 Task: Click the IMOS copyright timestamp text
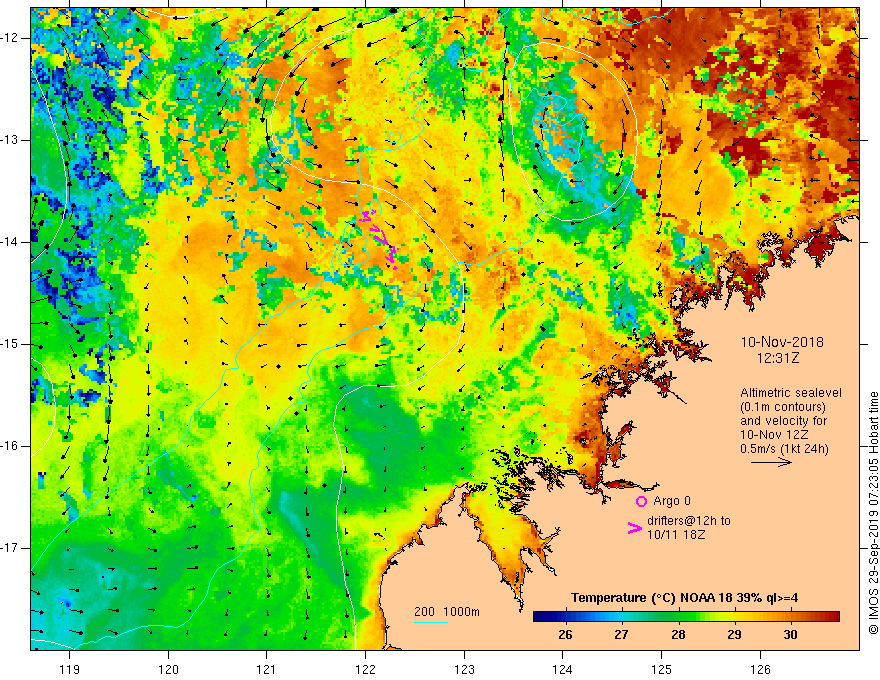click(873, 513)
